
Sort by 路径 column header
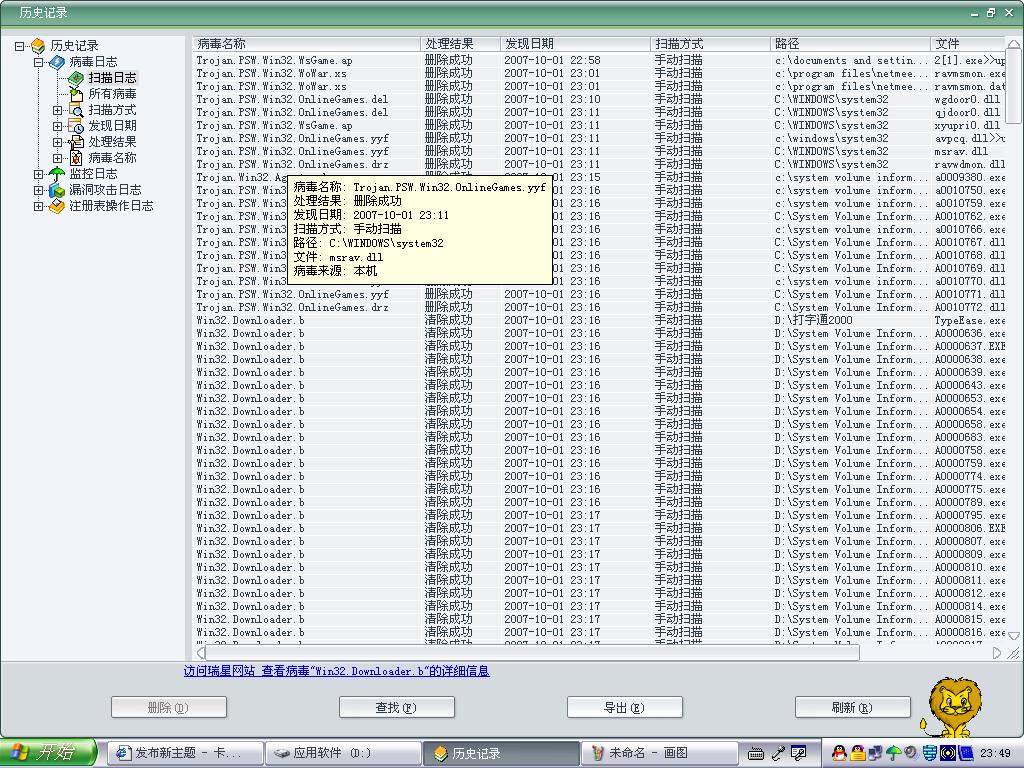point(850,44)
